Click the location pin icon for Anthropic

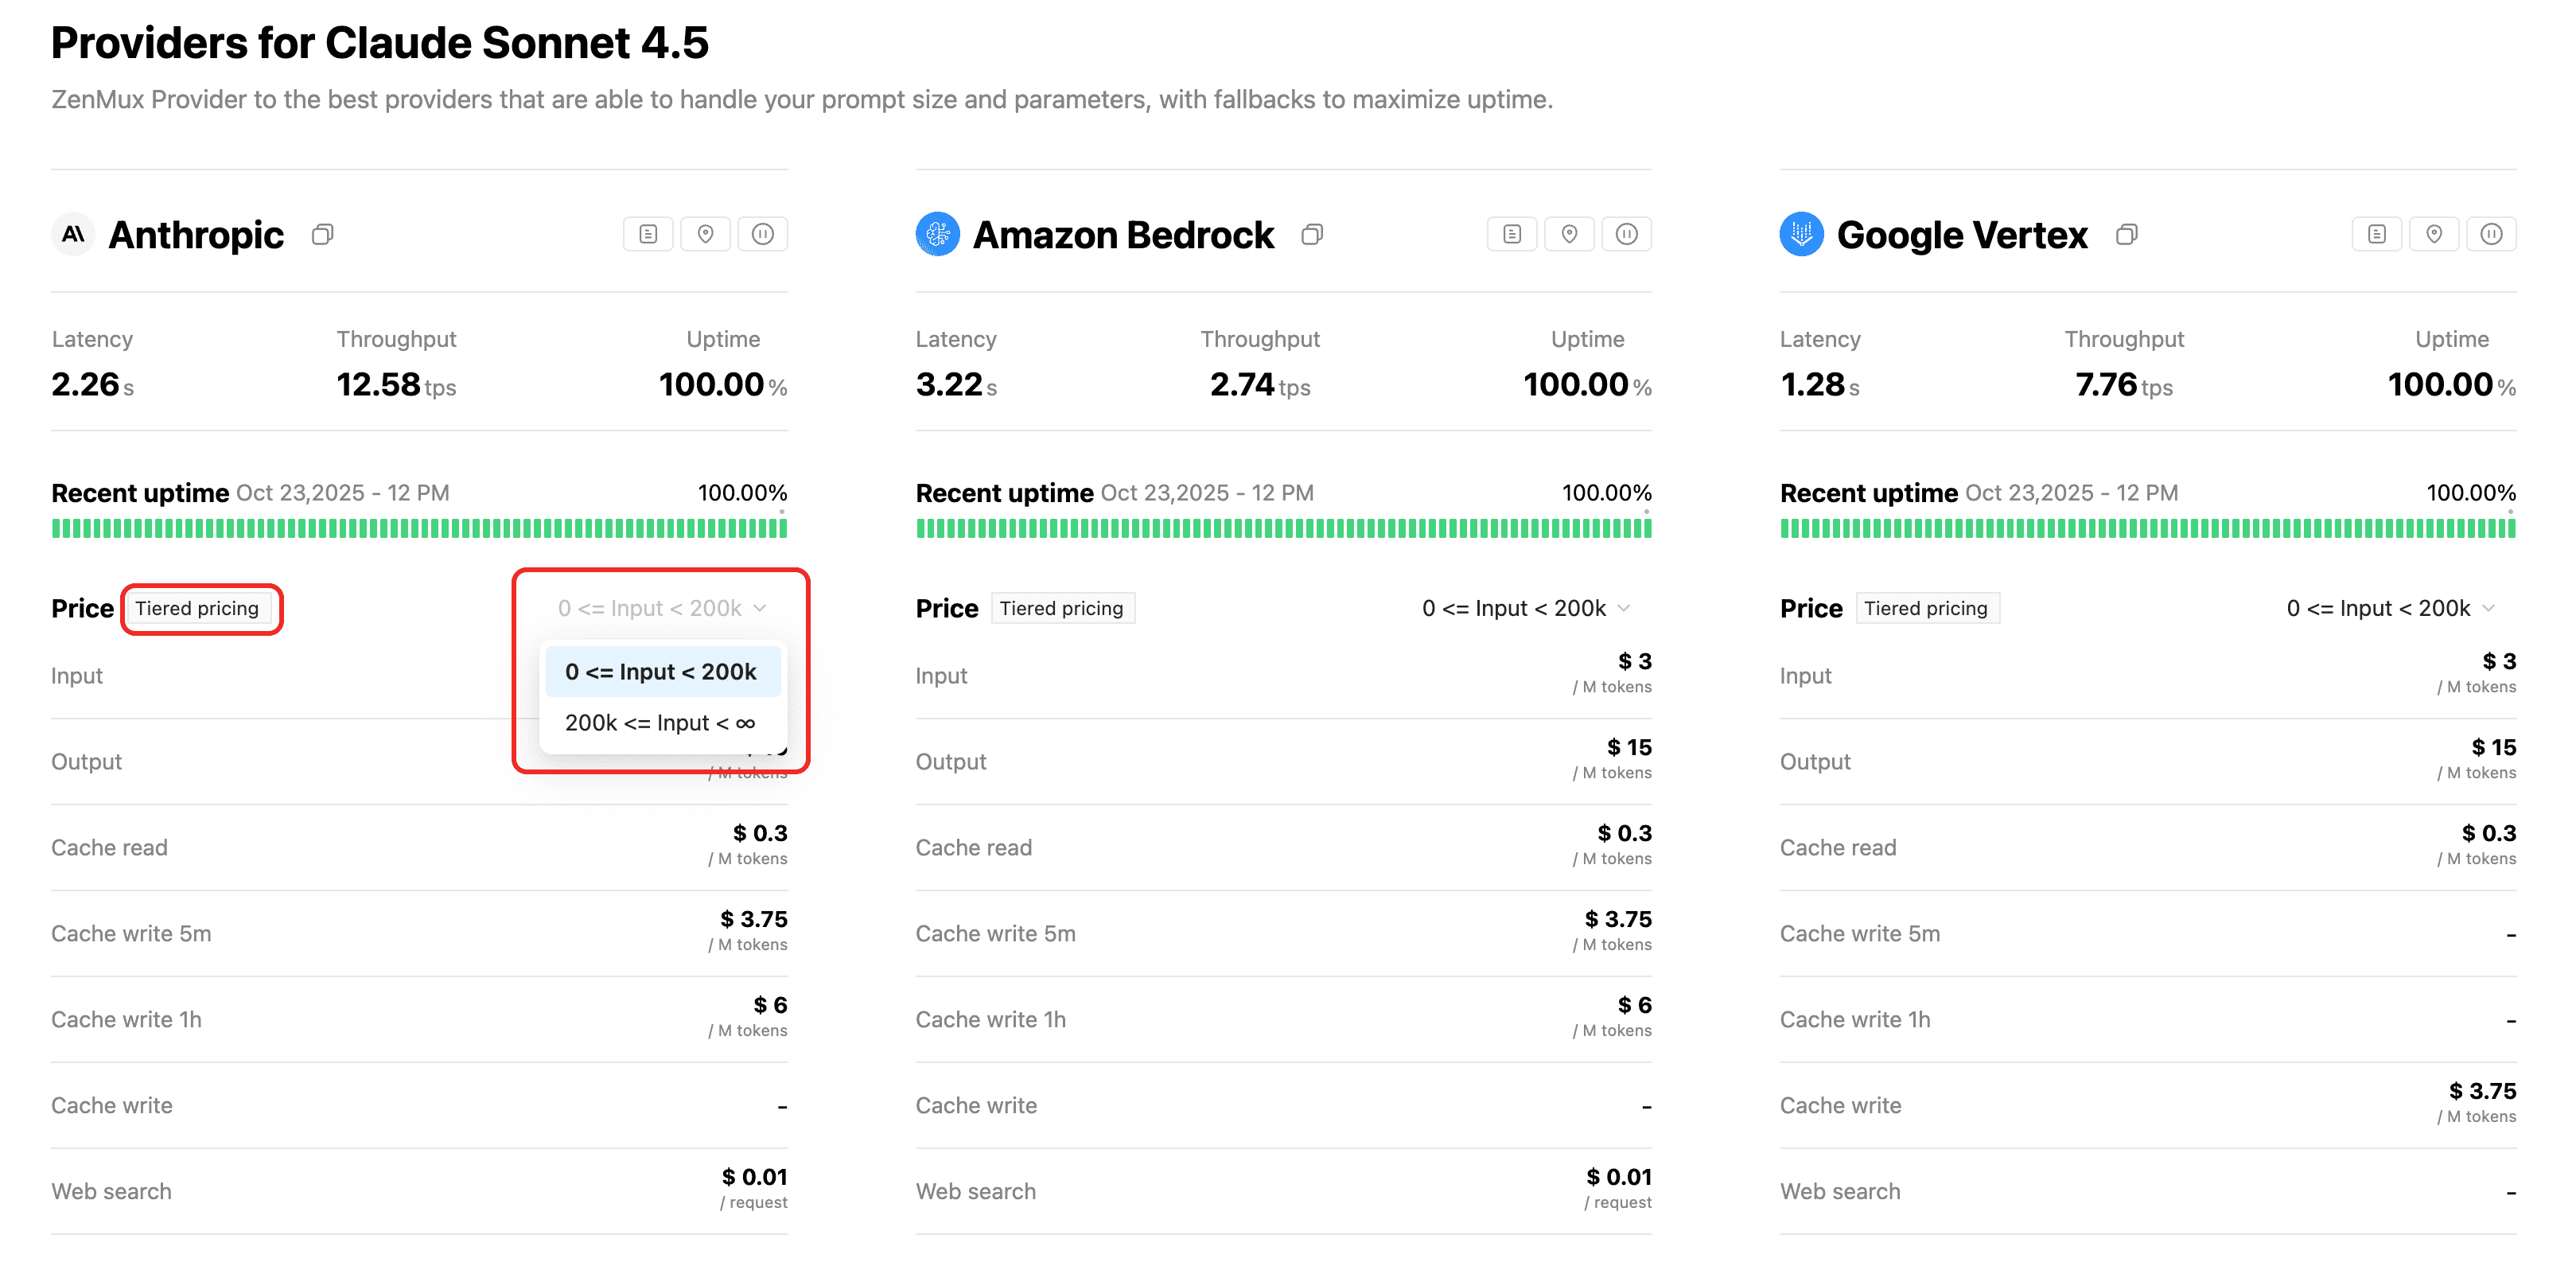click(705, 234)
